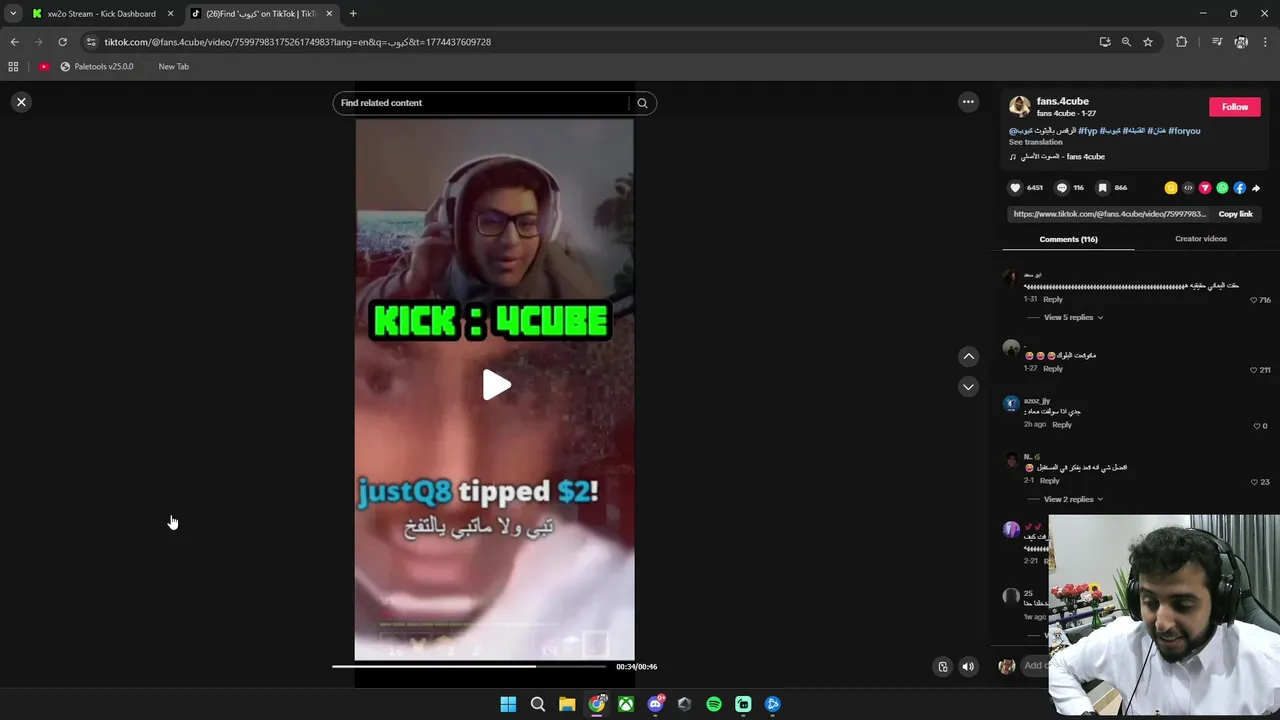Open the tab search dropdown arrow

[13, 14]
